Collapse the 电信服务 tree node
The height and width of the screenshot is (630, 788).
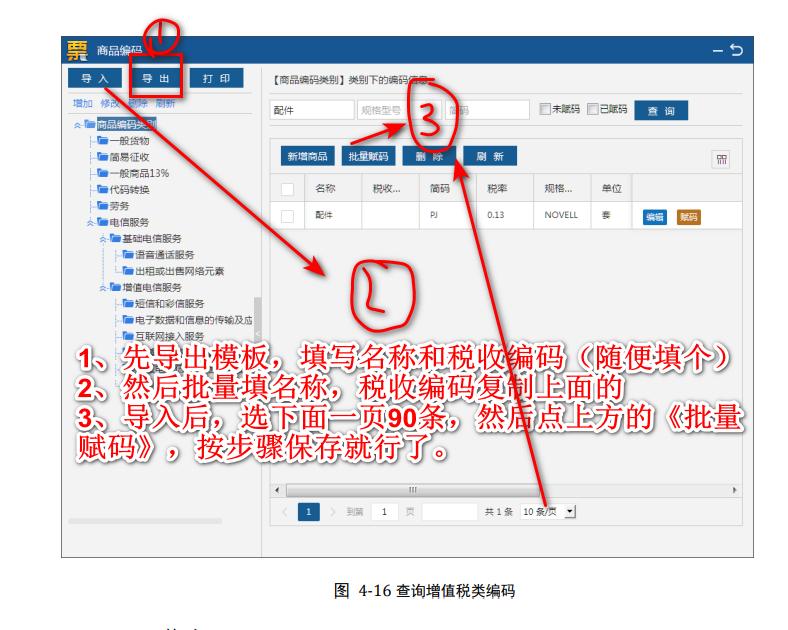pos(90,222)
